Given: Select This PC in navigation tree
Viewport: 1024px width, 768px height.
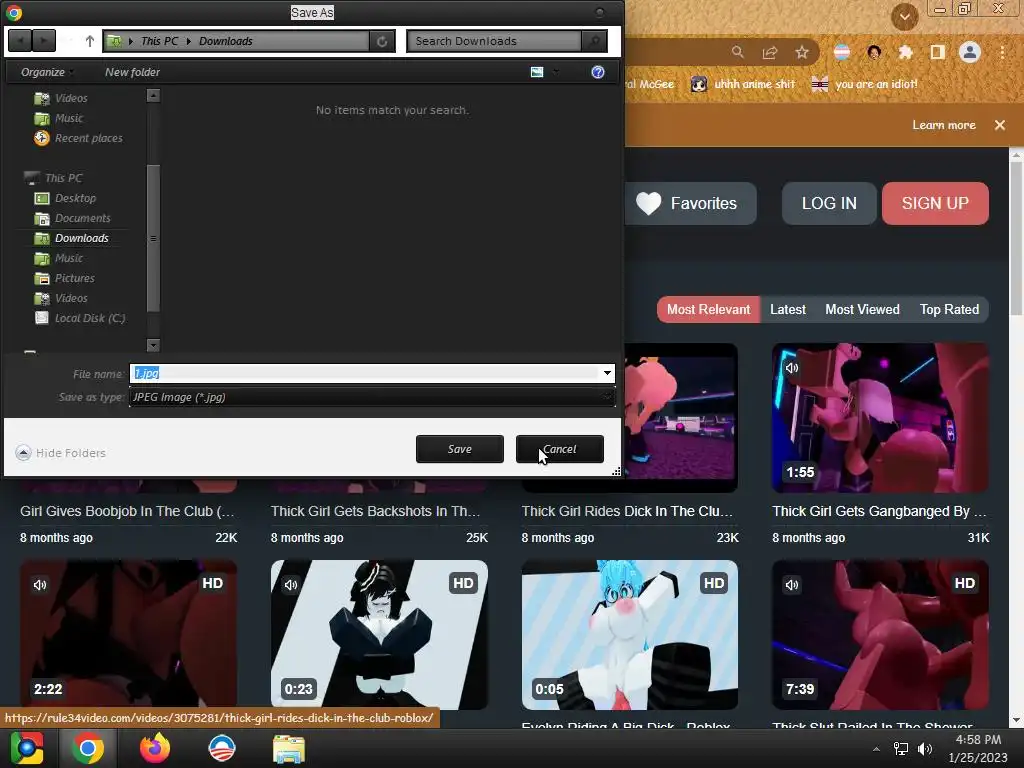Looking at the screenshot, I should tap(54, 178).
